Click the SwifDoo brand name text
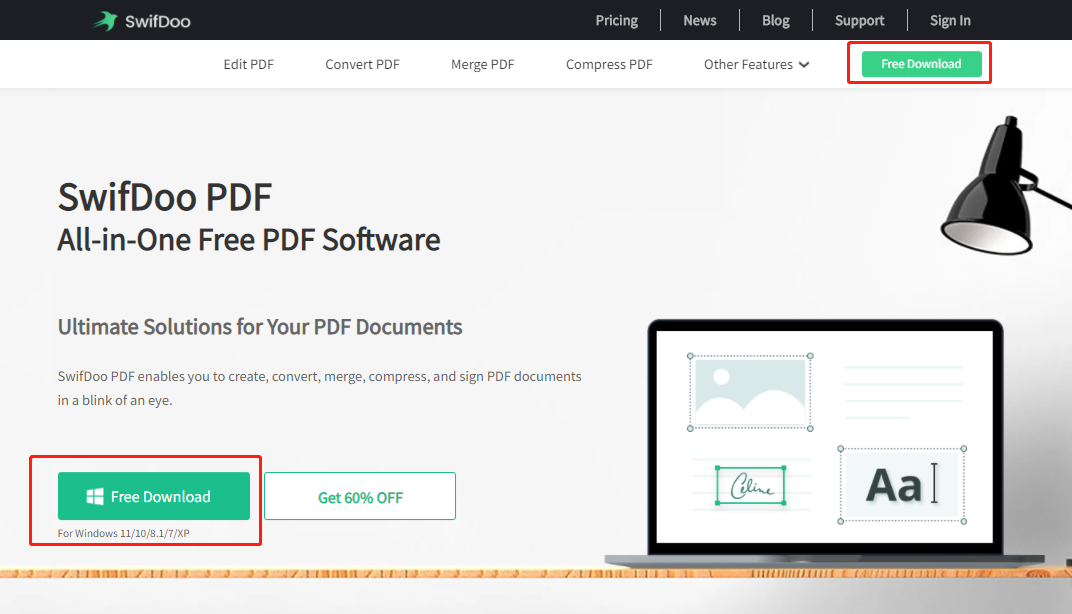This screenshot has width=1072, height=614. pos(157,21)
